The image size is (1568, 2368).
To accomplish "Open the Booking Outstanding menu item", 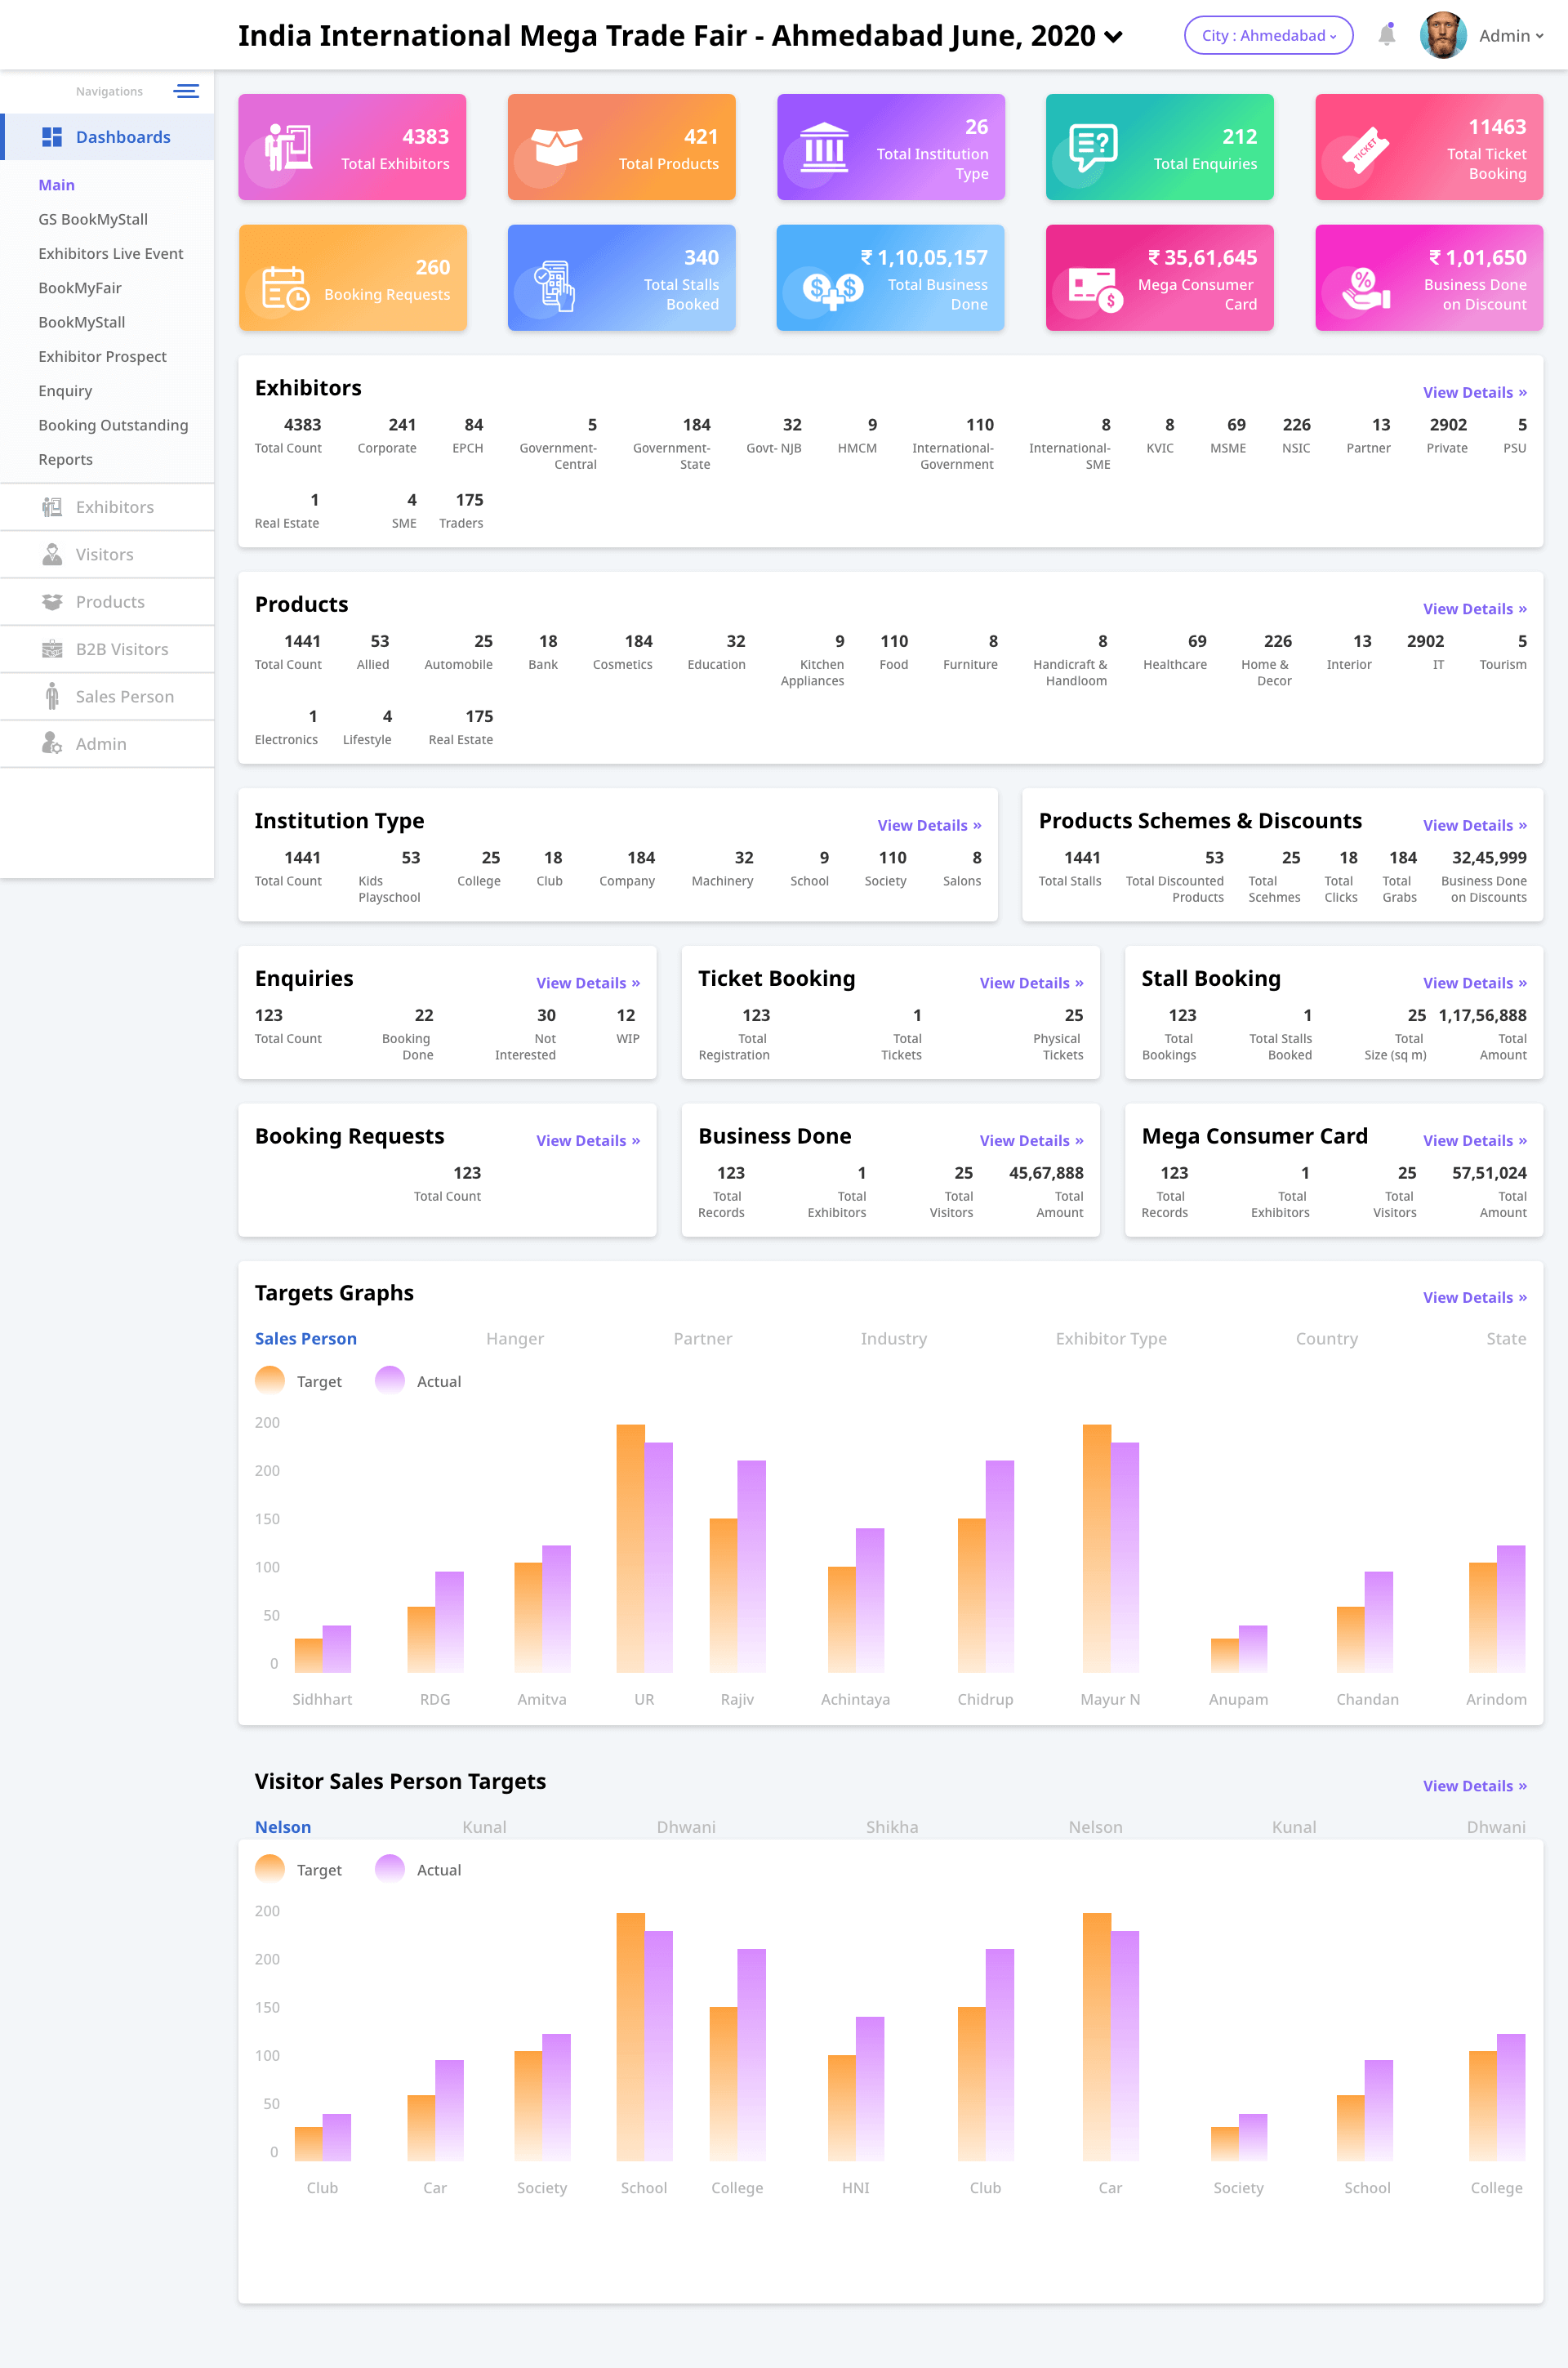I will pos(113,425).
